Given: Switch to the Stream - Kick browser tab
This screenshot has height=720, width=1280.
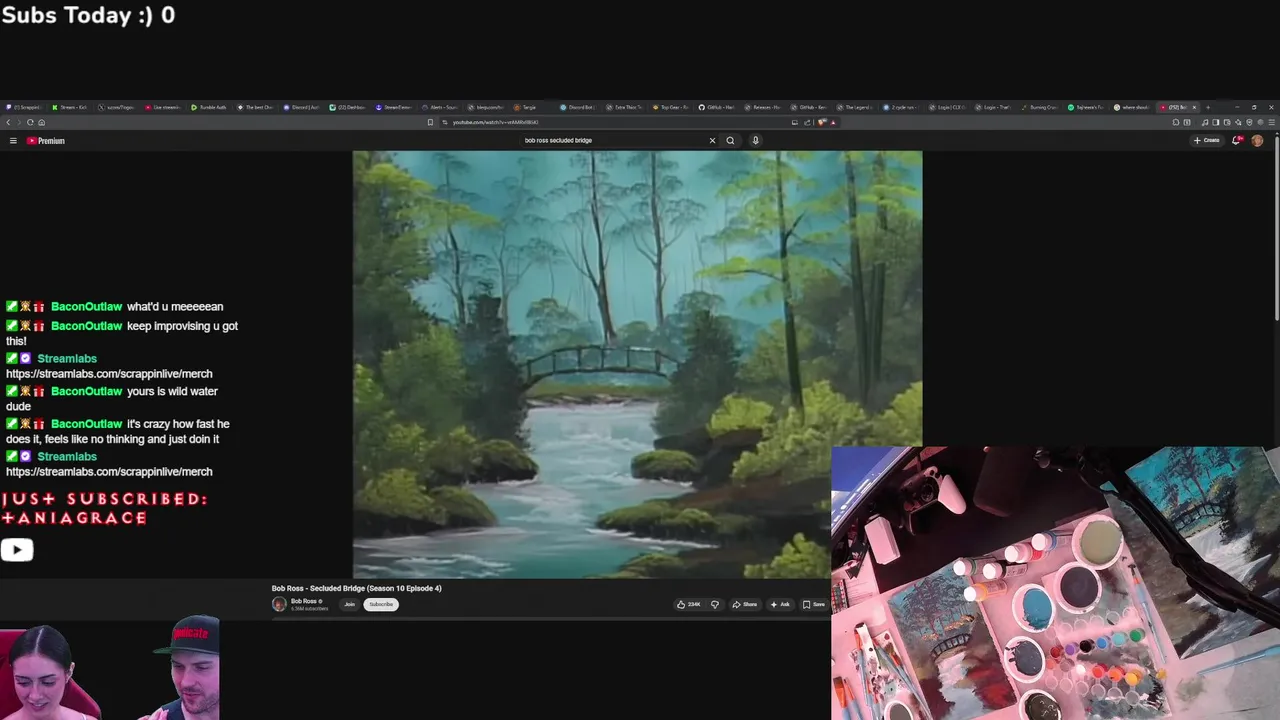Looking at the screenshot, I should click(71, 107).
